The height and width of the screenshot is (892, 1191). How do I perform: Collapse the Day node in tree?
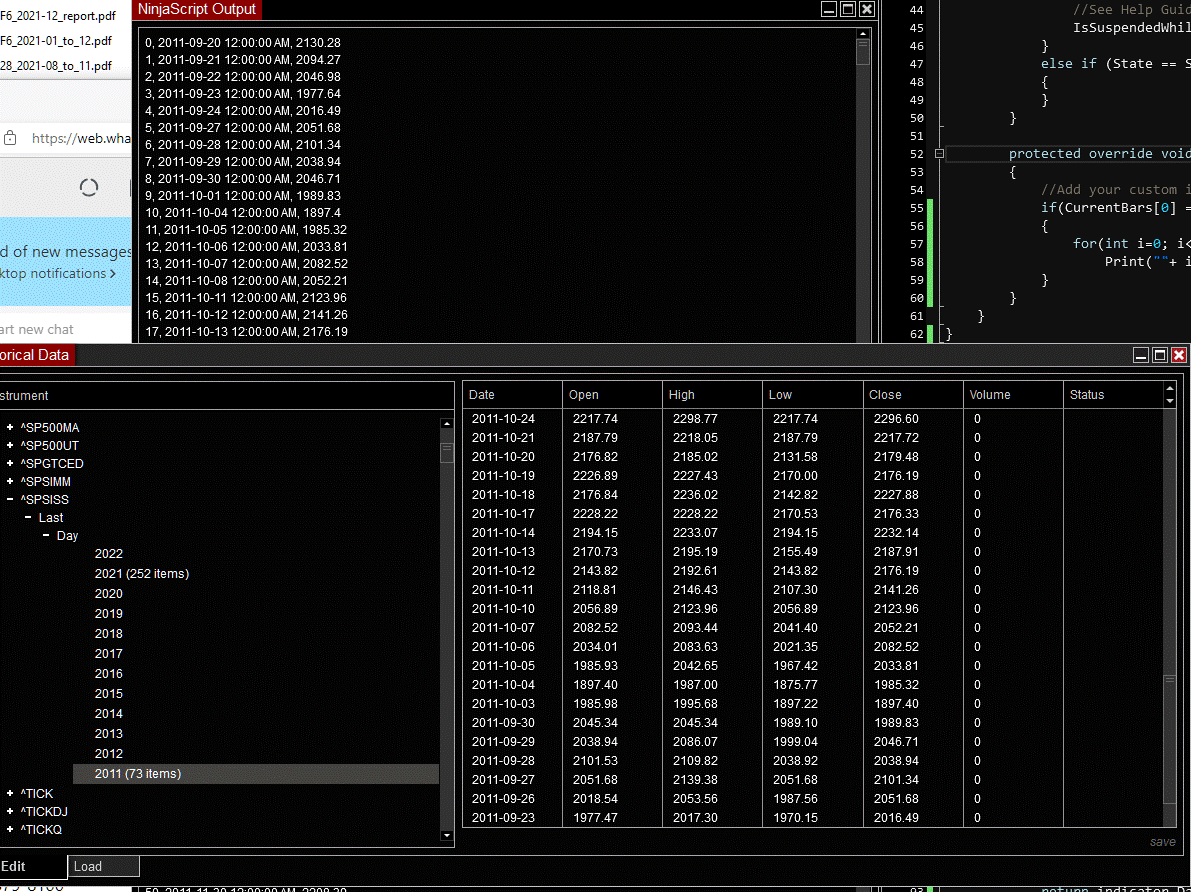46,536
